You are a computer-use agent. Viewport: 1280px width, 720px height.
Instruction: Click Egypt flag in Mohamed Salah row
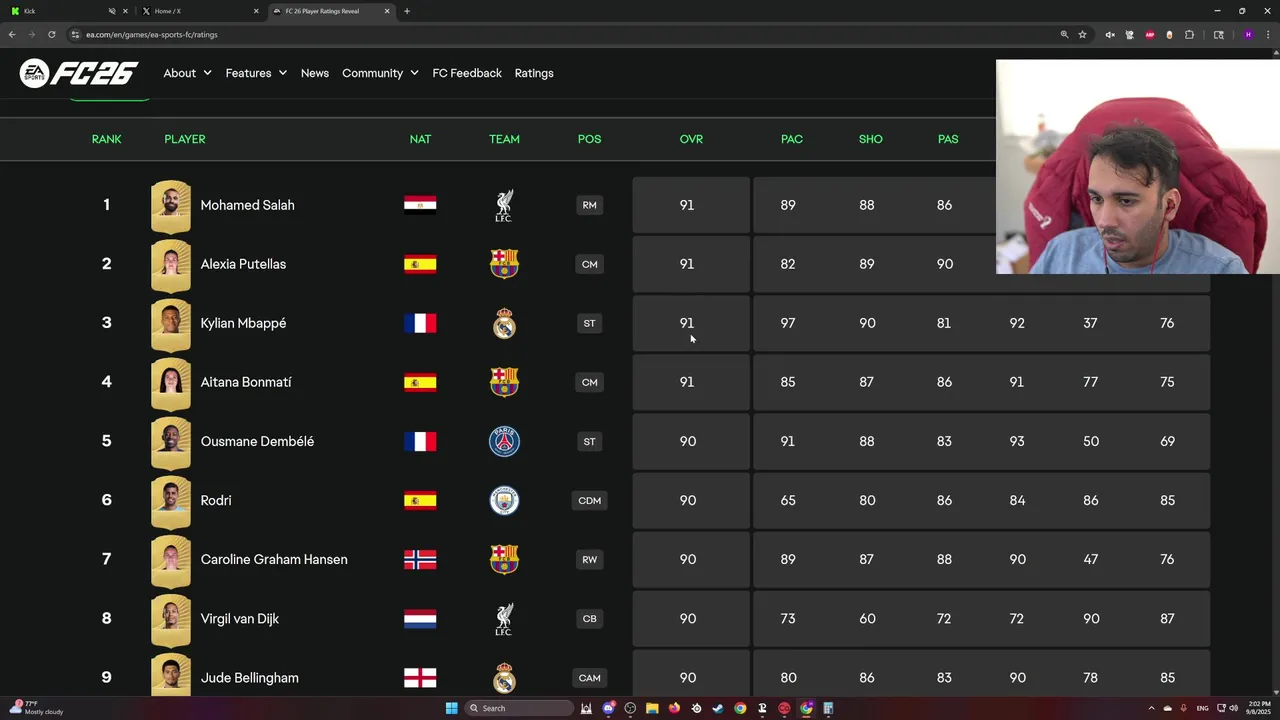(x=420, y=205)
